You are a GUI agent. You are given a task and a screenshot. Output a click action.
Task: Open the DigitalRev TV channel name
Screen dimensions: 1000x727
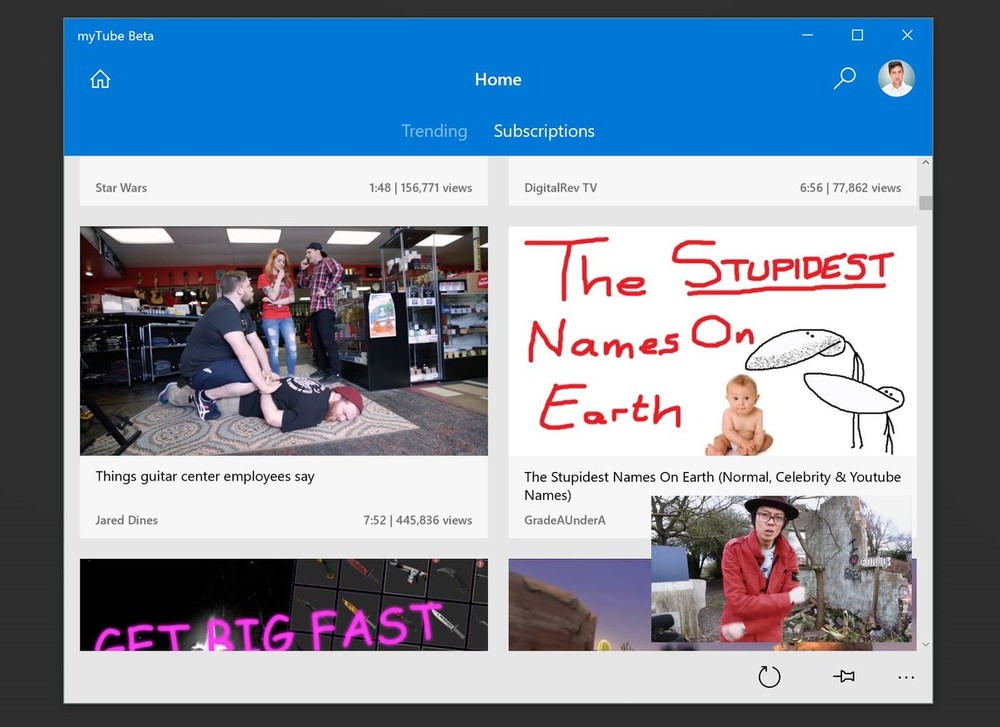(561, 187)
